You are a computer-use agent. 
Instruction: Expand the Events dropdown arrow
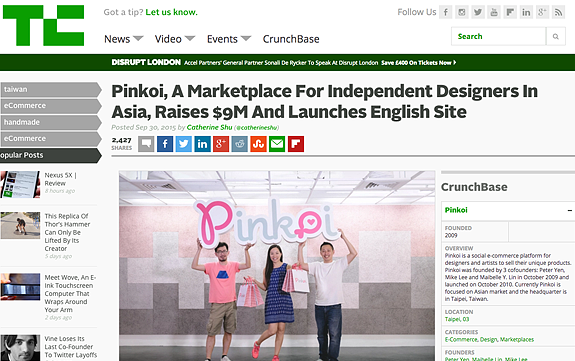pos(246,38)
